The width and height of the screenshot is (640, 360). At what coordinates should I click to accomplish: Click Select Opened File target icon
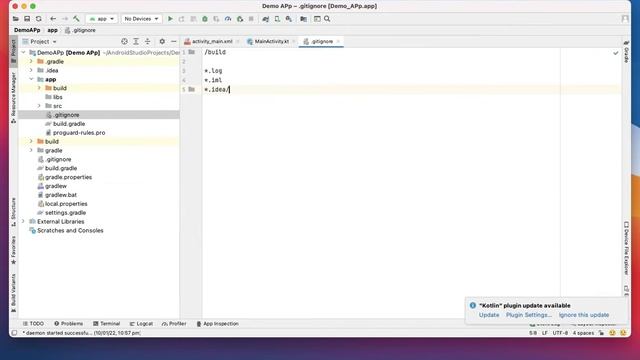coord(124,42)
